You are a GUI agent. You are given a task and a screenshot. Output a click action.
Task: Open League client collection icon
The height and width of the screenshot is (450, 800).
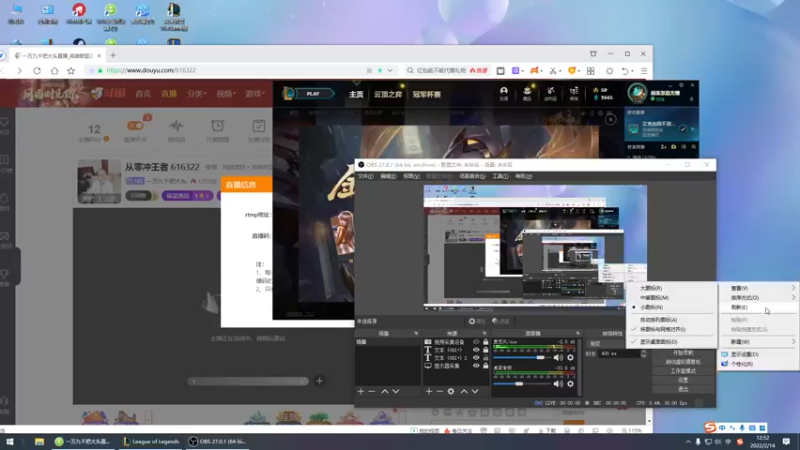527,93
